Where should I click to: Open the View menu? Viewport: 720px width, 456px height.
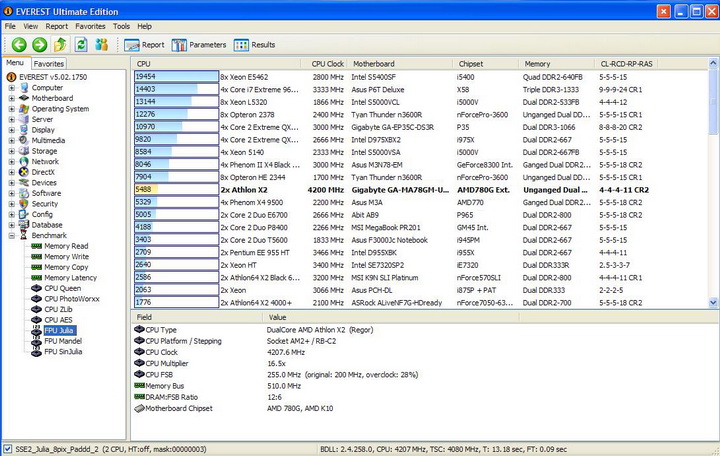31,26
